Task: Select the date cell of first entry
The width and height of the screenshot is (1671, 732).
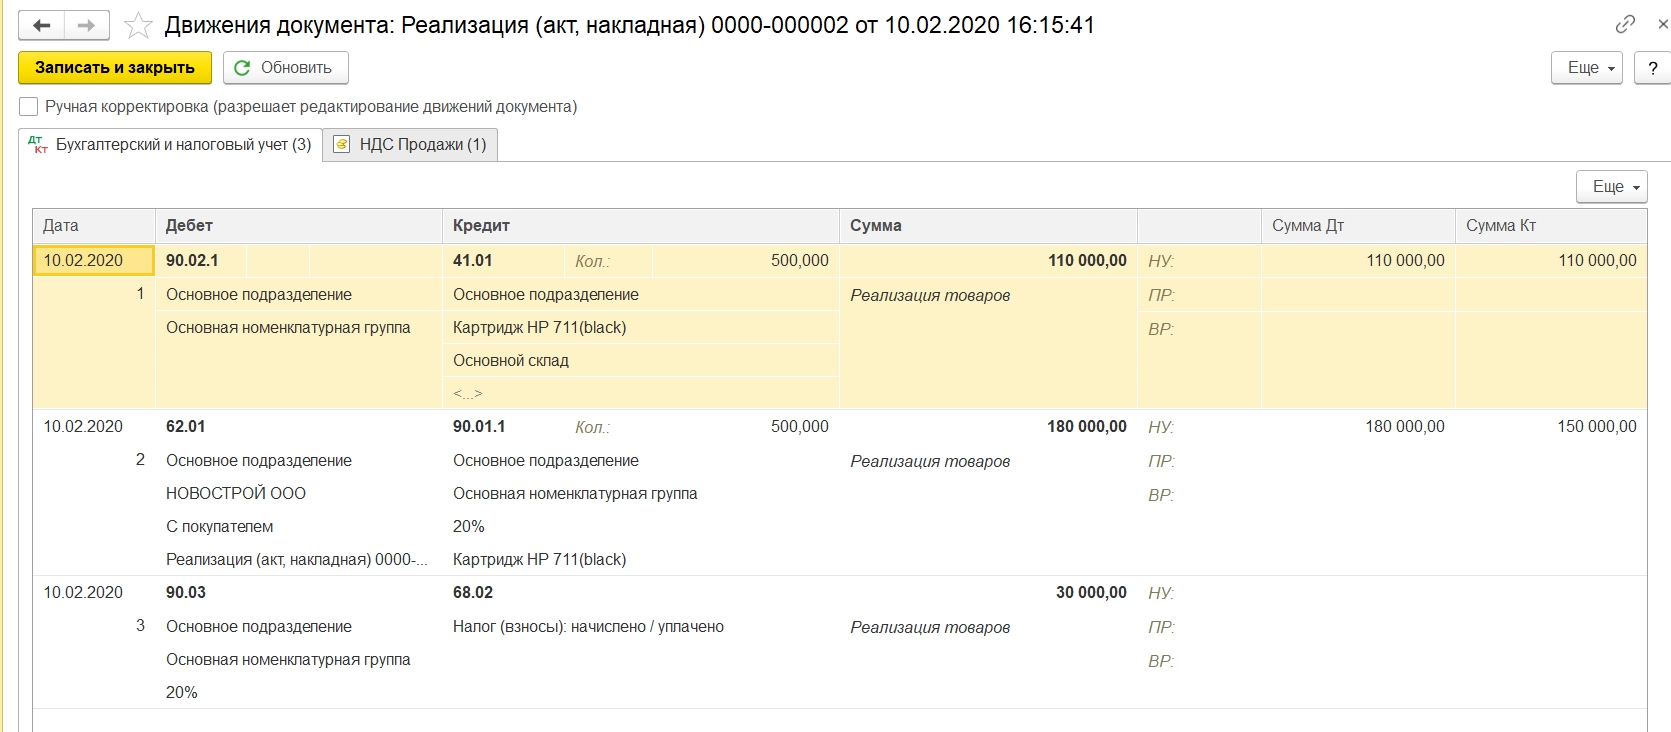Action: pyautogui.click(x=93, y=261)
